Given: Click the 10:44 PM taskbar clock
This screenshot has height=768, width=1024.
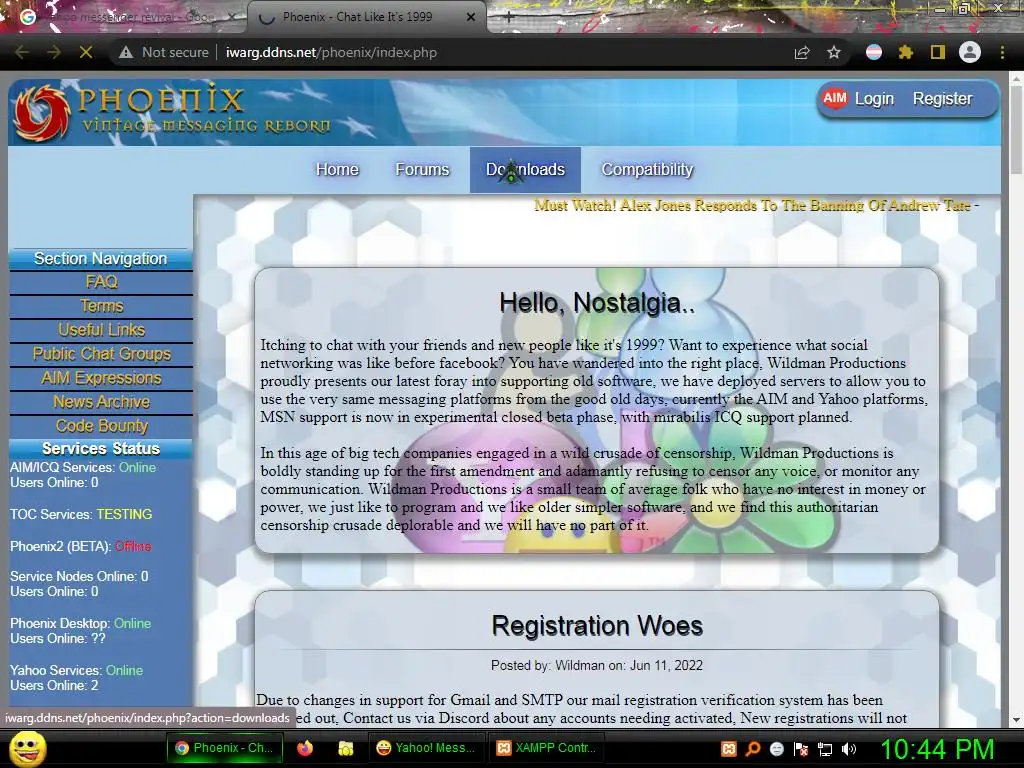Looking at the screenshot, I should [937, 749].
